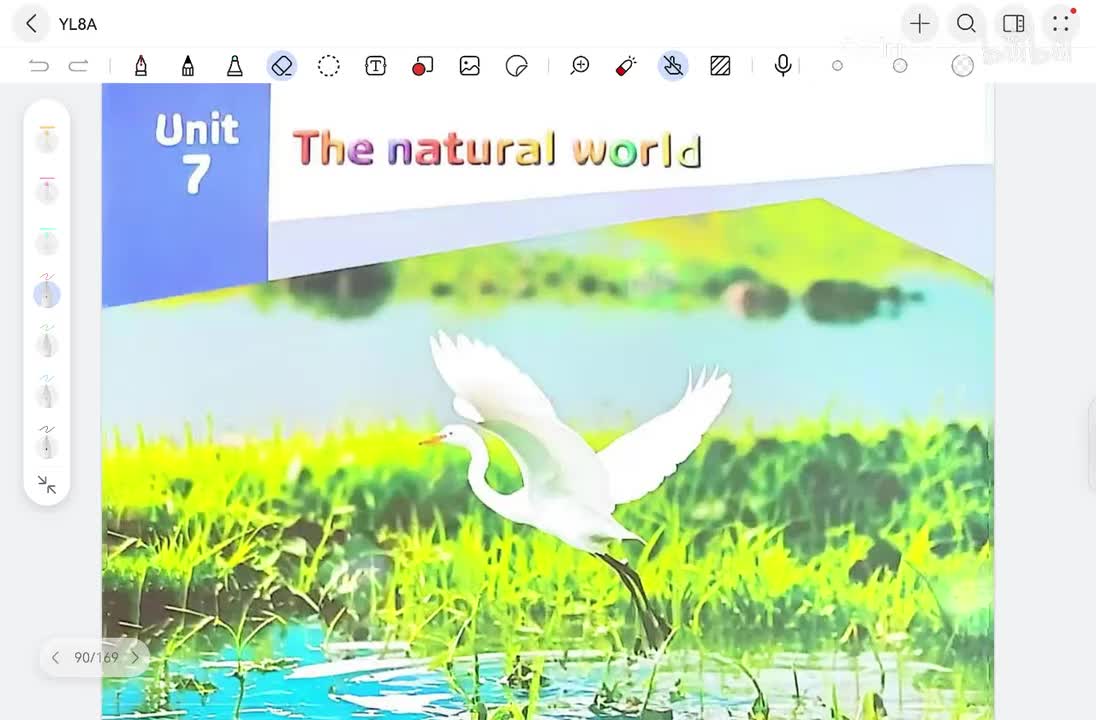
Task: Go back using the top-left arrow
Action: coord(31,24)
